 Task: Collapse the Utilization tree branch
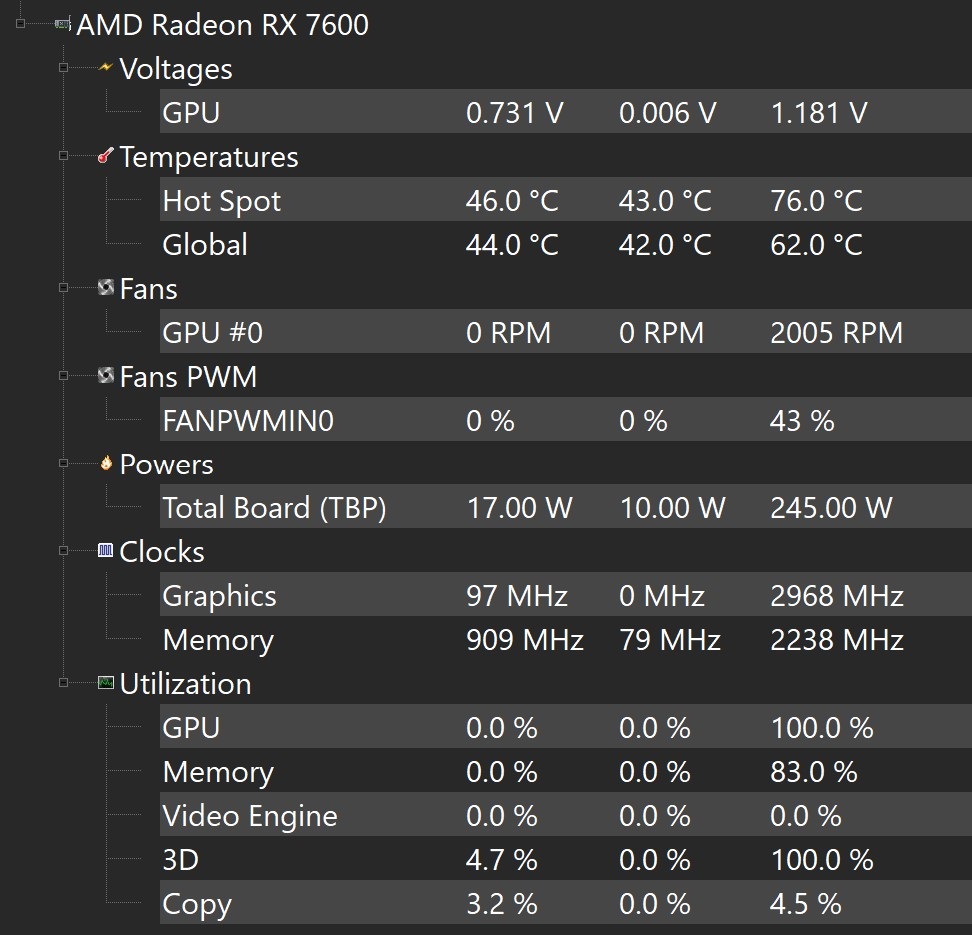click(x=64, y=683)
